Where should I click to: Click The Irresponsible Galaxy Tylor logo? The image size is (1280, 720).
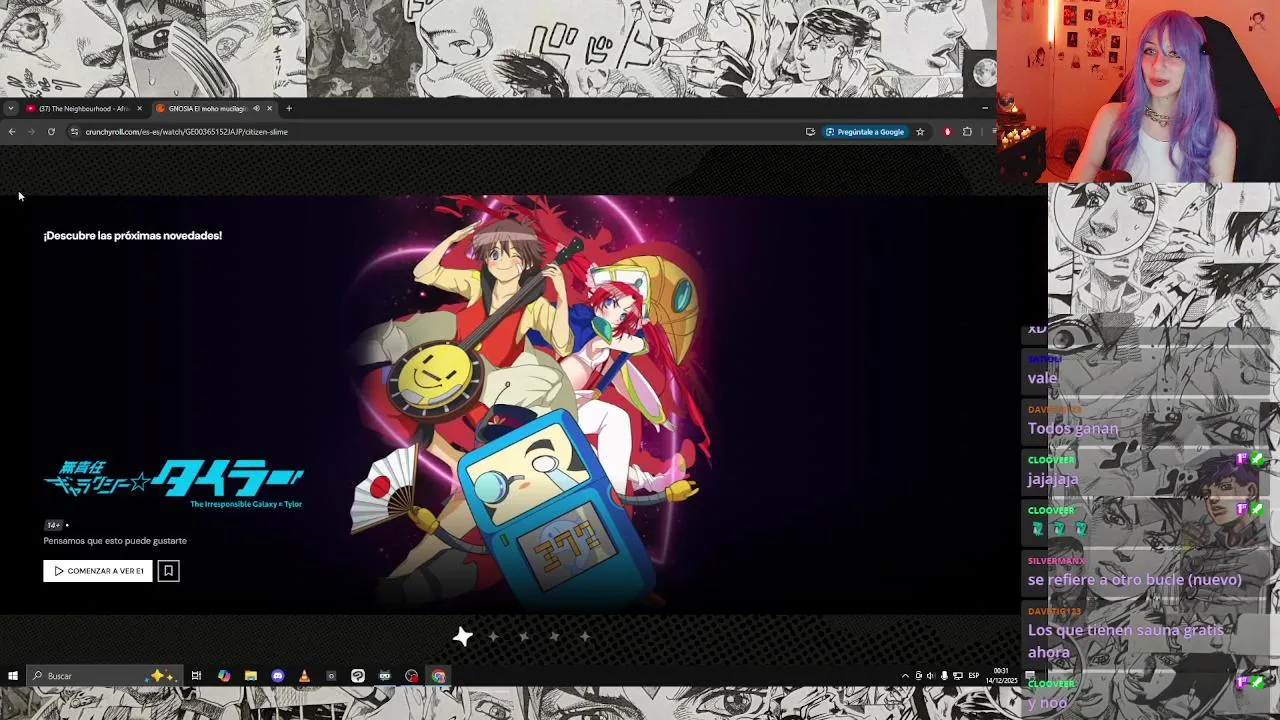(x=173, y=484)
